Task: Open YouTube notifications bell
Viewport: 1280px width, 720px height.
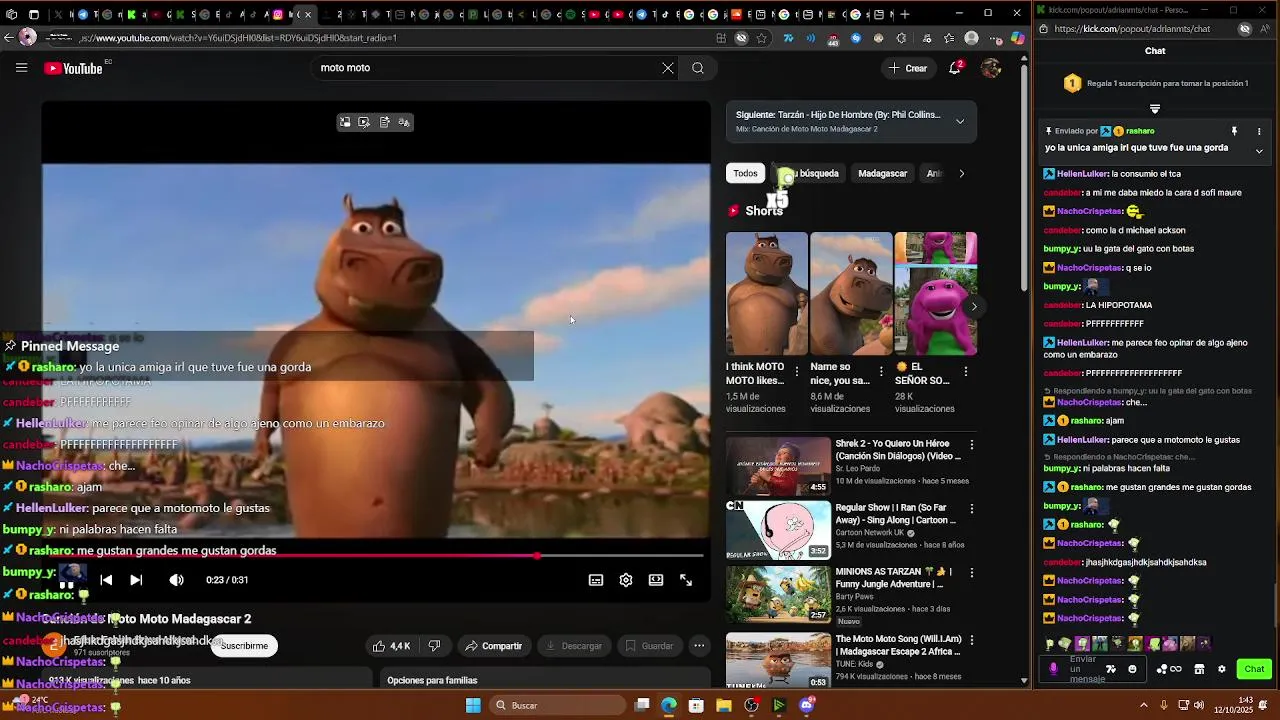Action: (x=955, y=68)
